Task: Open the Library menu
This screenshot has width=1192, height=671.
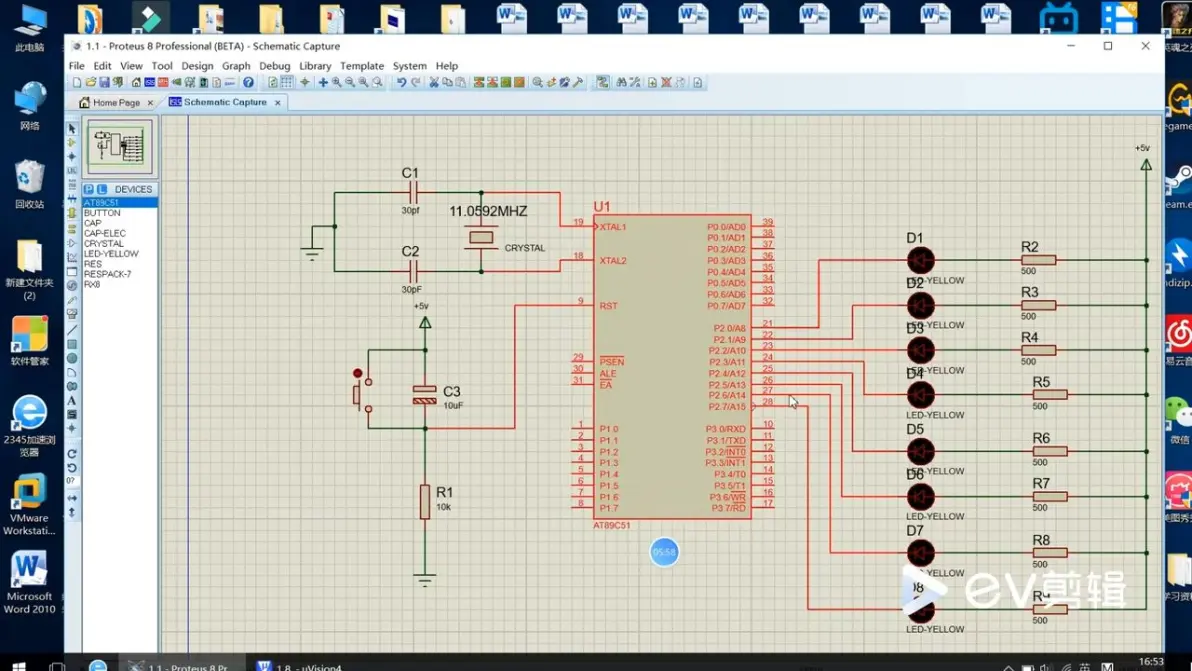Action: 315,66
